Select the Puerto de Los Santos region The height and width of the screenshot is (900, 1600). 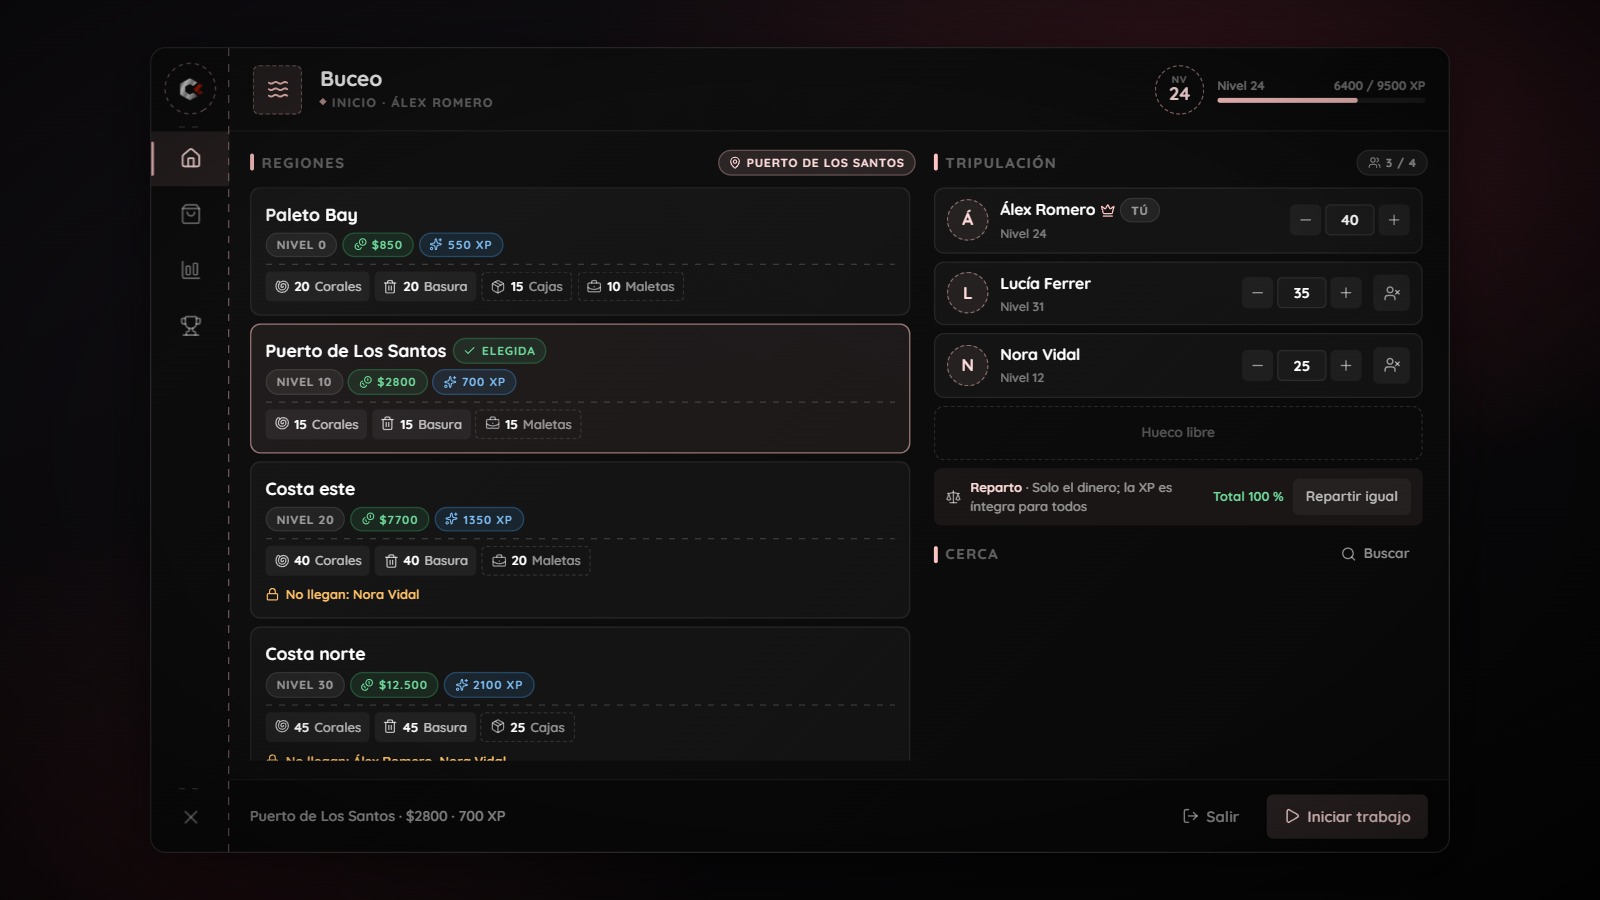580,388
